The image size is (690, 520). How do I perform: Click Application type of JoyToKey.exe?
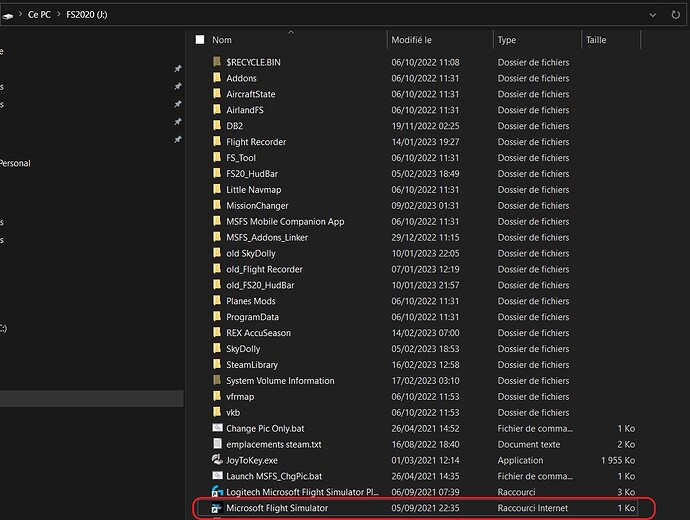[x=520, y=460]
